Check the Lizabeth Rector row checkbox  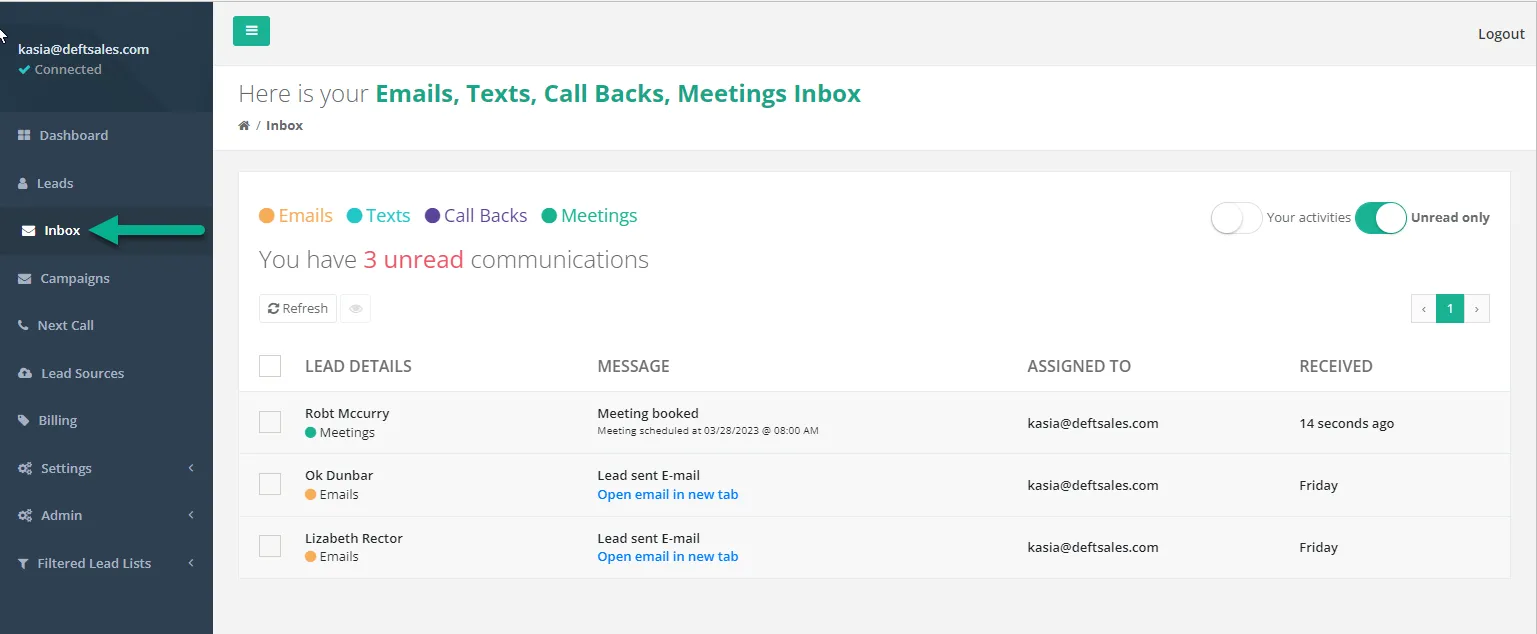click(x=270, y=546)
